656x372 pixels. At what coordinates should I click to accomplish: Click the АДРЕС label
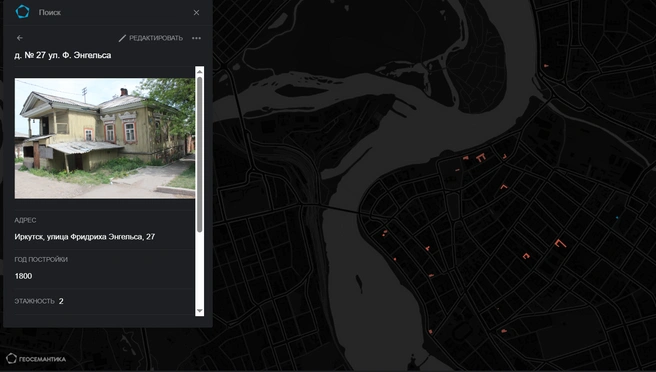25,220
